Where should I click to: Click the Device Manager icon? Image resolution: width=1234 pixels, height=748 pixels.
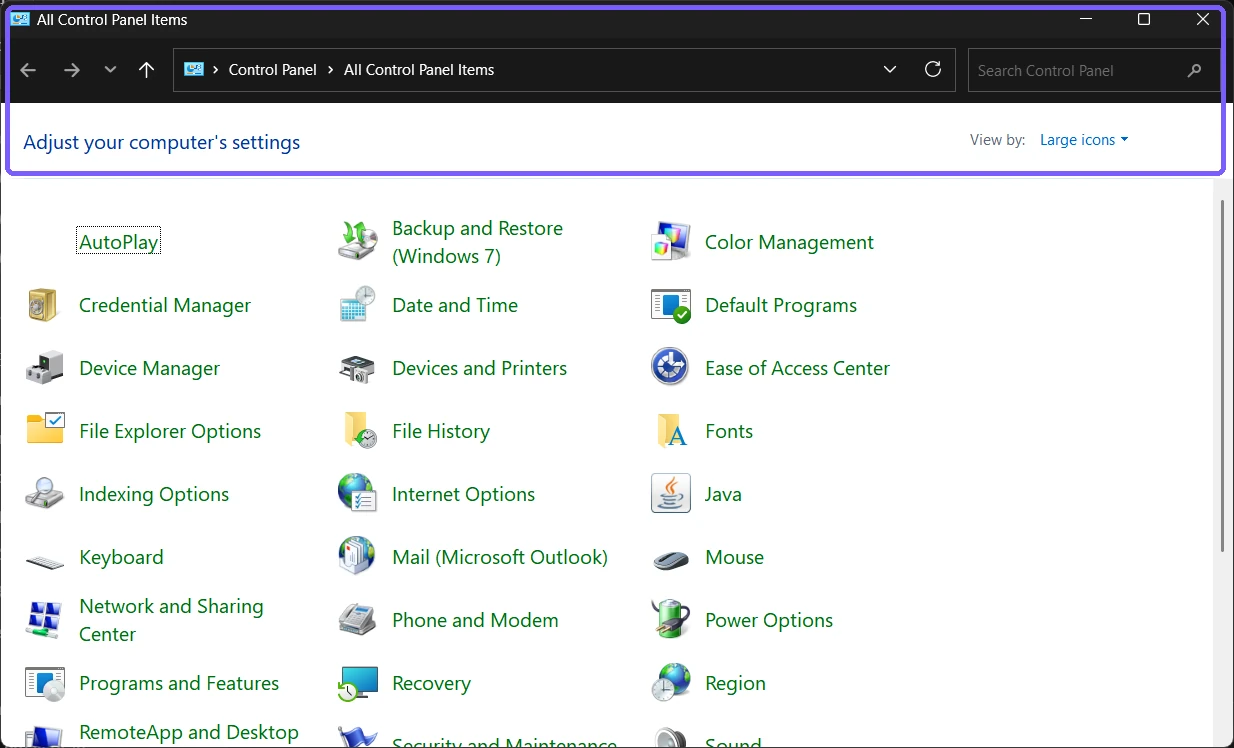(44, 368)
